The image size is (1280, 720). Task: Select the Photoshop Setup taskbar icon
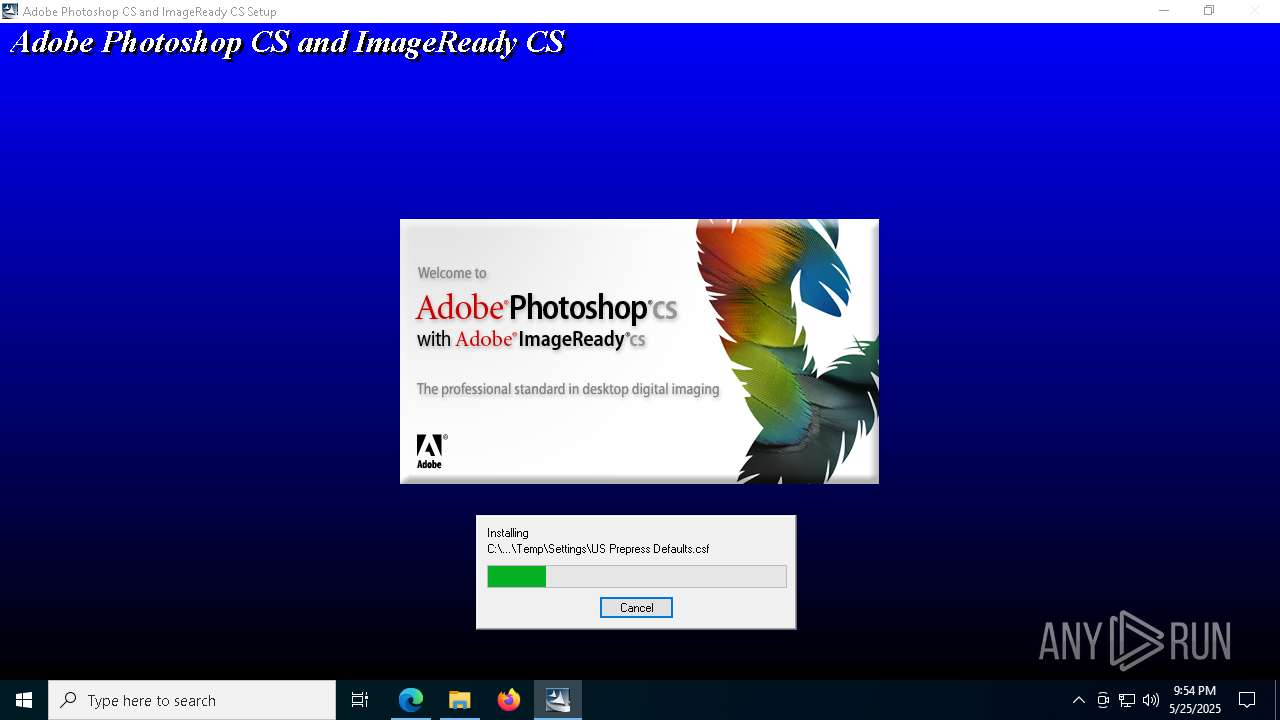coord(558,700)
